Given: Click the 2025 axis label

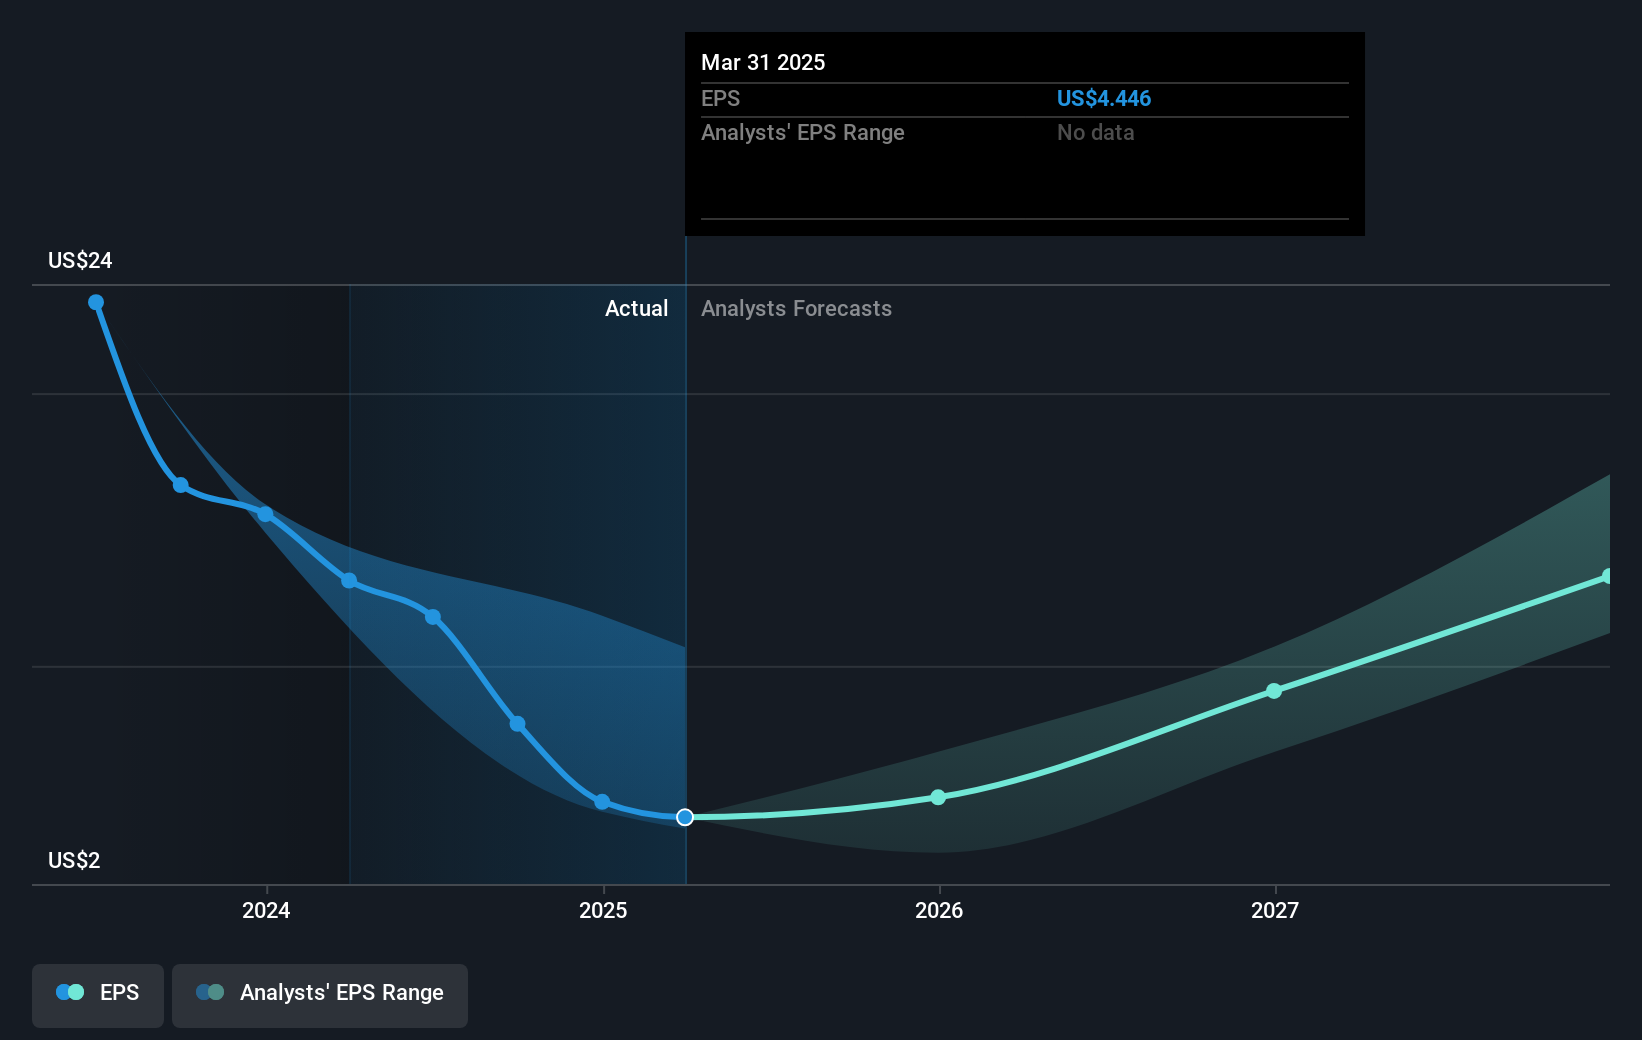Looking at the screenshot, I should click(603, 910).
